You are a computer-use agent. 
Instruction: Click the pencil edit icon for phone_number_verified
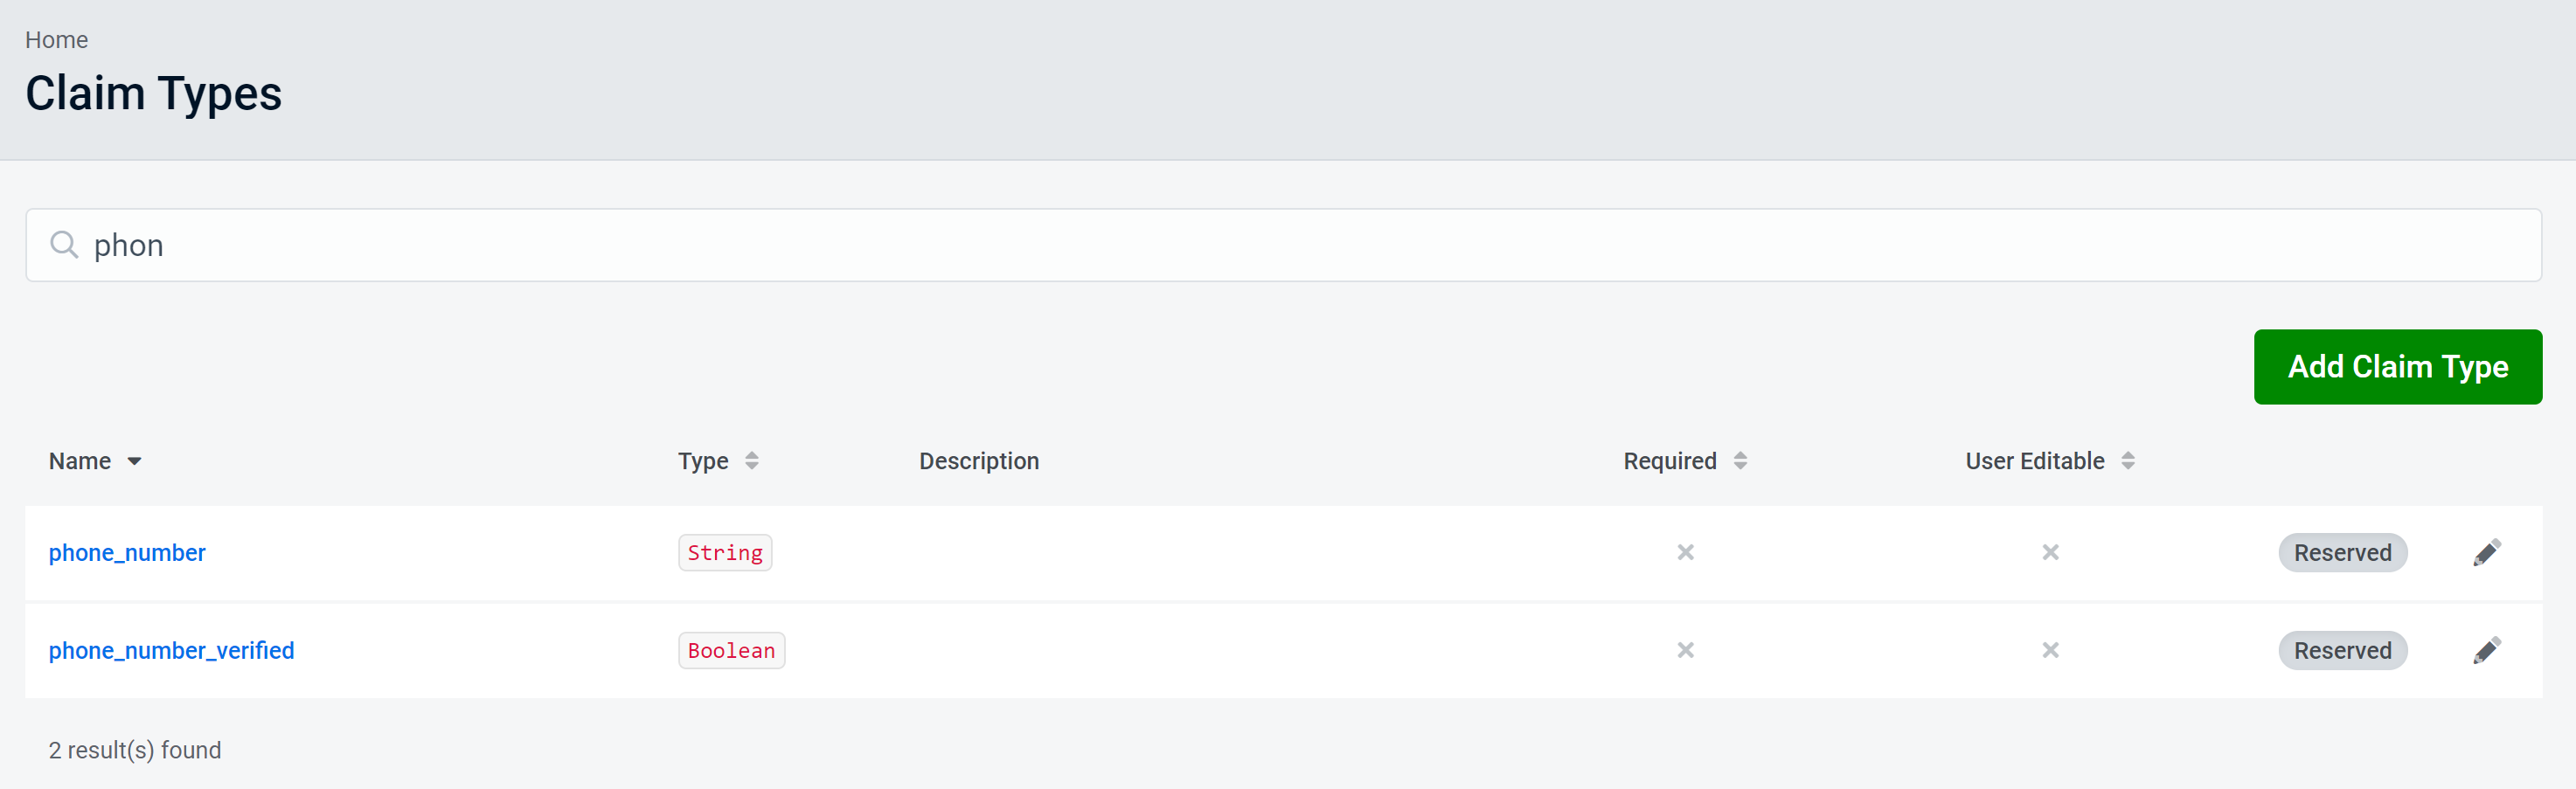(2486, 650)
